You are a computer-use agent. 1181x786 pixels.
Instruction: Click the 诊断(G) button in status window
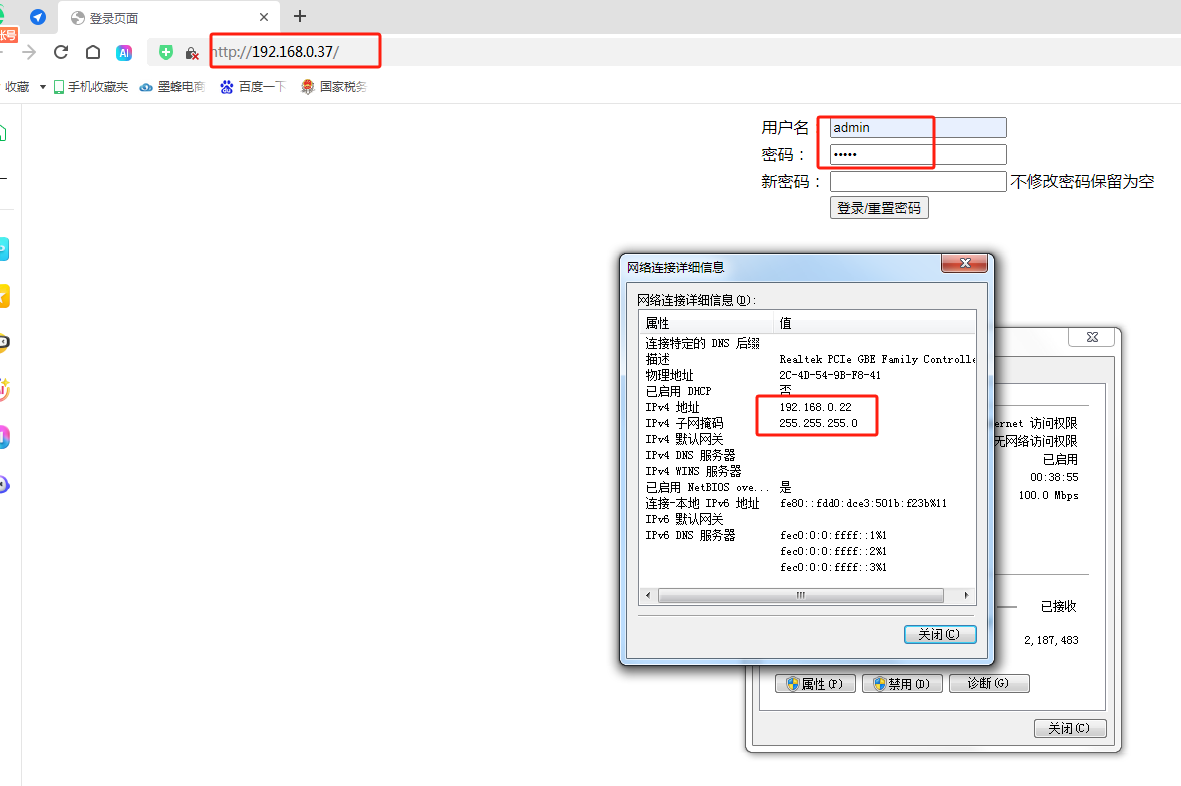[x=989, y=684]
